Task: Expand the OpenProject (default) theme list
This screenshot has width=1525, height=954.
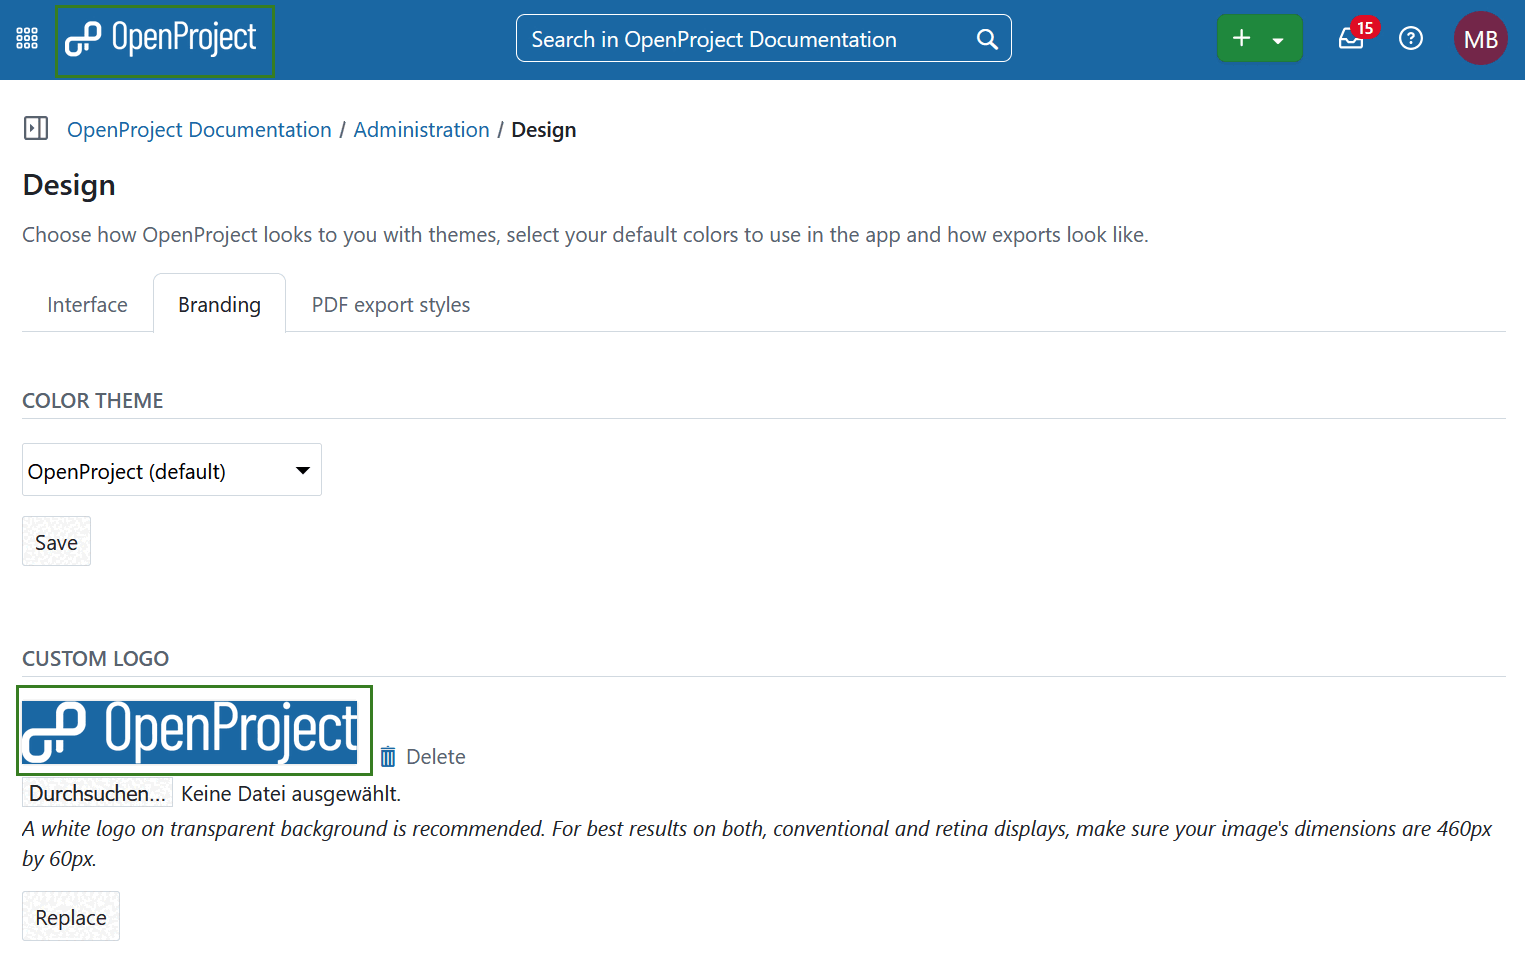Action: pyautogui.click(x=301, y=469)
